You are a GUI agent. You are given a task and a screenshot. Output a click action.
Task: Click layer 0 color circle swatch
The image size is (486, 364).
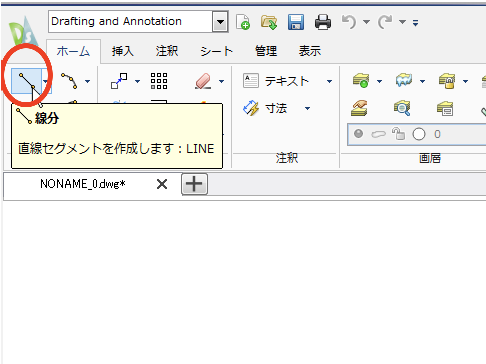(x=419, y=134)
